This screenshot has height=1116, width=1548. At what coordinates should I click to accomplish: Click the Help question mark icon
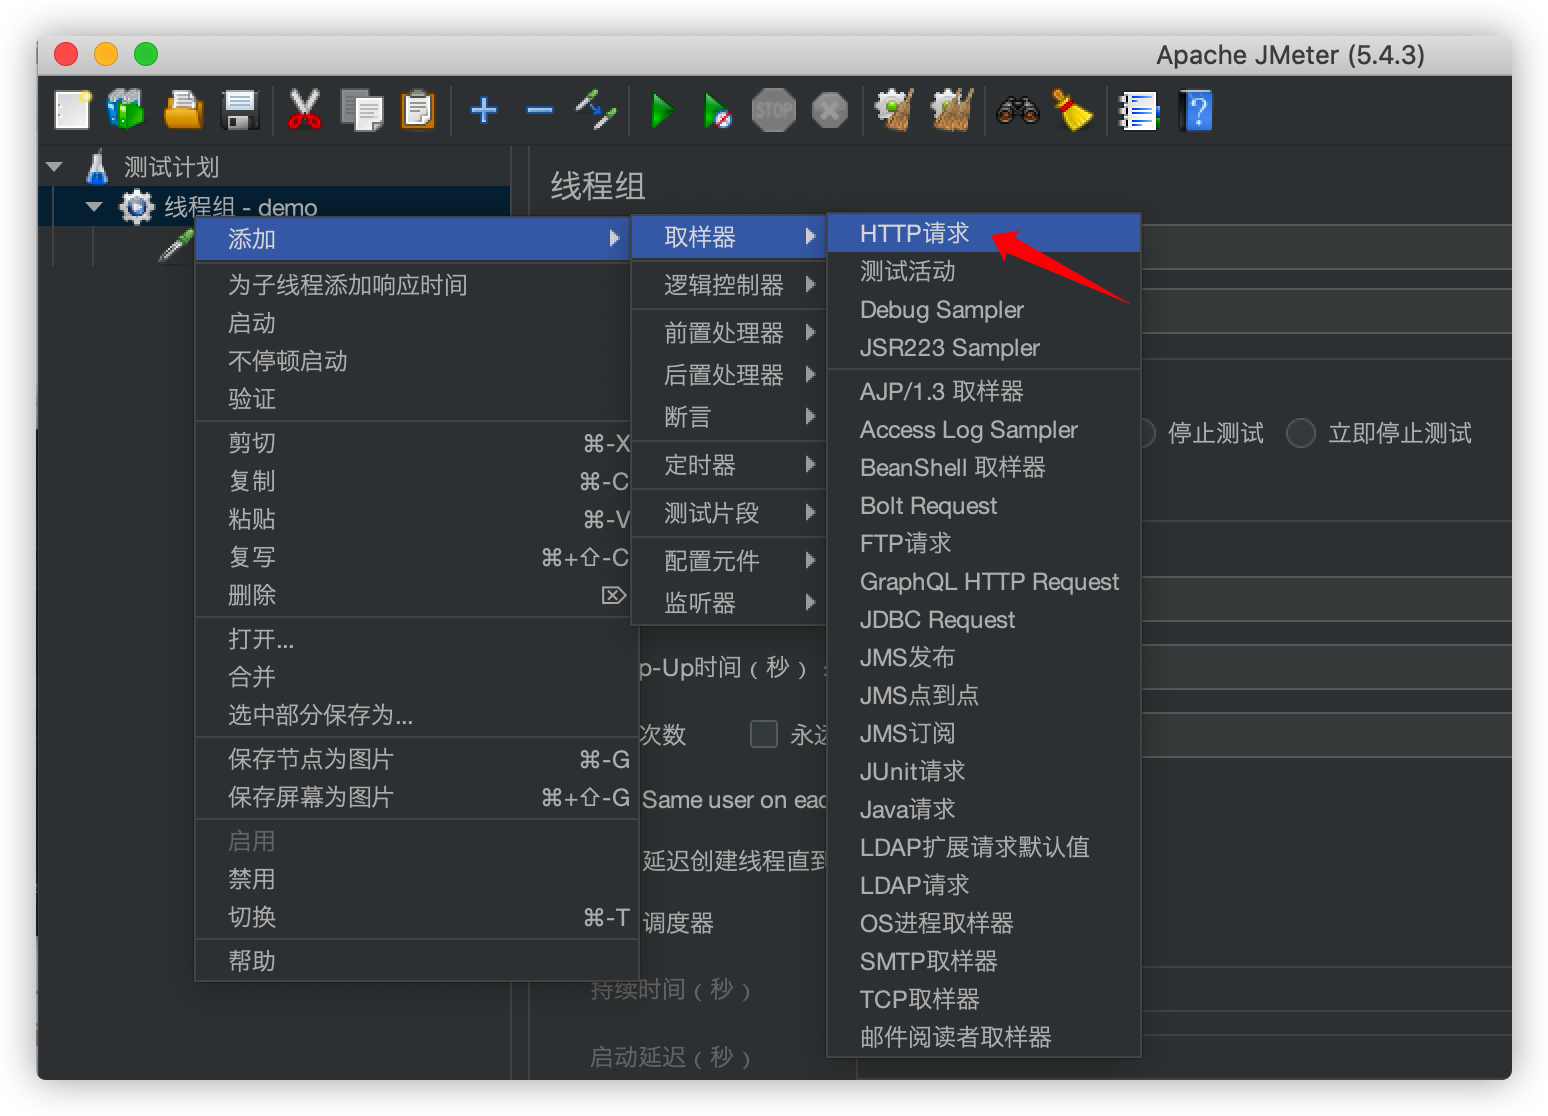tap(1196, 110)
